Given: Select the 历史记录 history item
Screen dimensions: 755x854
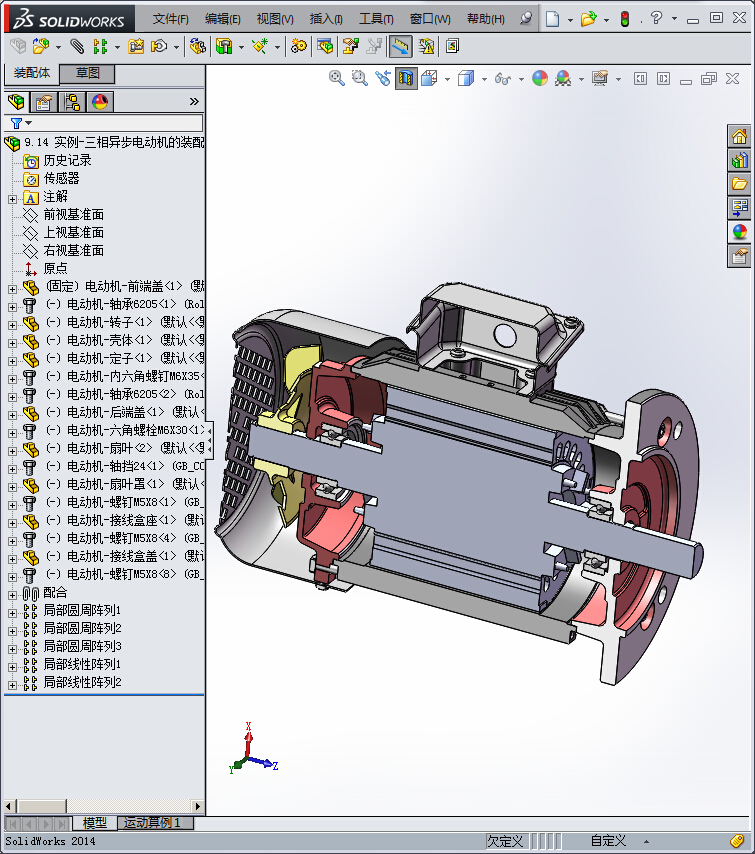Looking at the screenshot, I should [x=67, y=161].
